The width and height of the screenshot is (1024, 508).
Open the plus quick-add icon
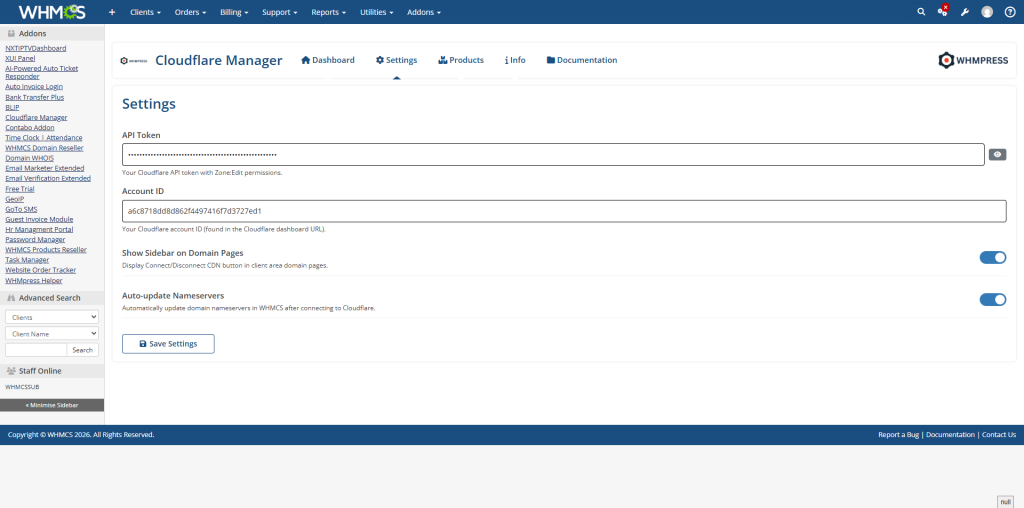(x=112, y=12)
